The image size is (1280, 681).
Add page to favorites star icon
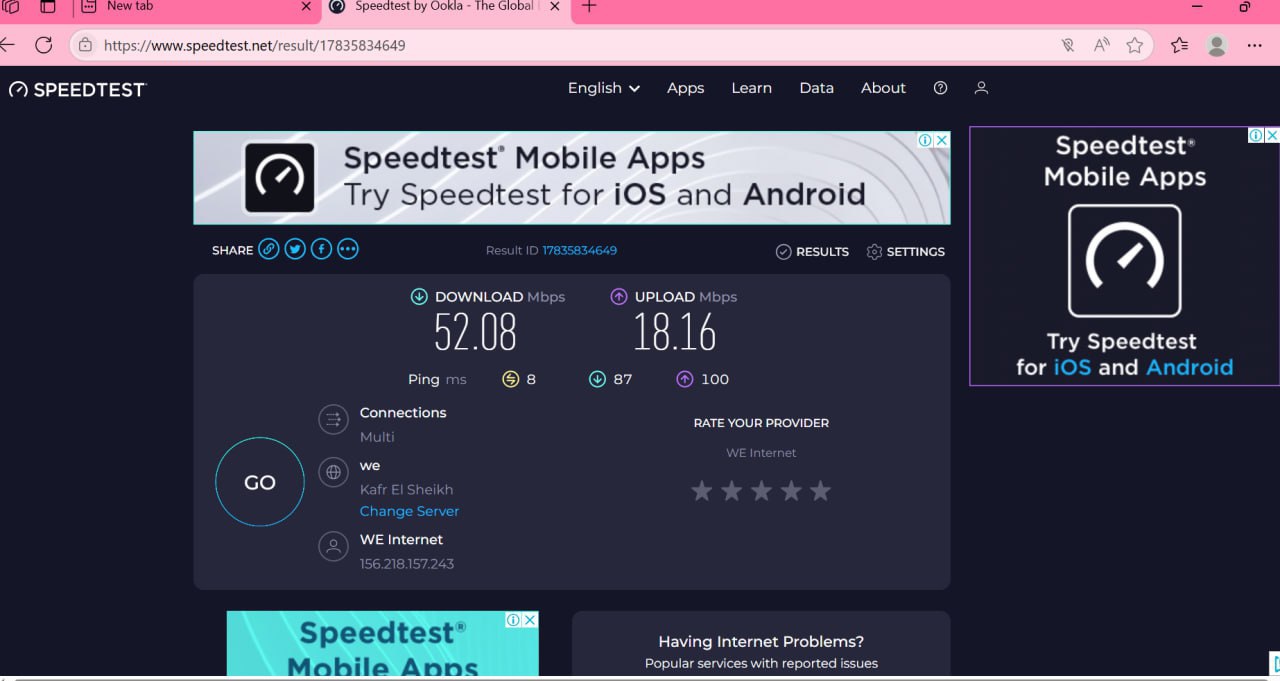pos(1134,45)
